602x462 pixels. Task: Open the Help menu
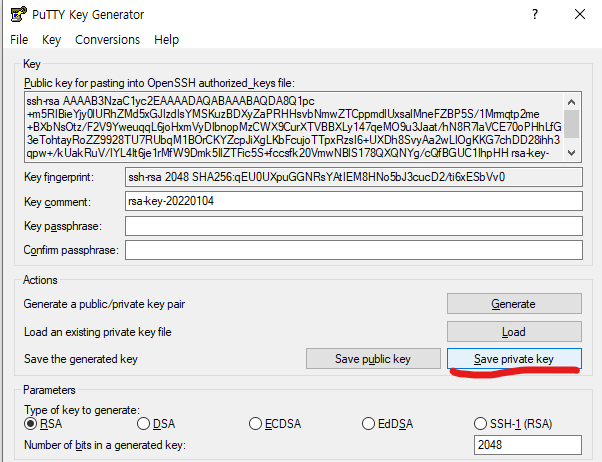point(166,40)
